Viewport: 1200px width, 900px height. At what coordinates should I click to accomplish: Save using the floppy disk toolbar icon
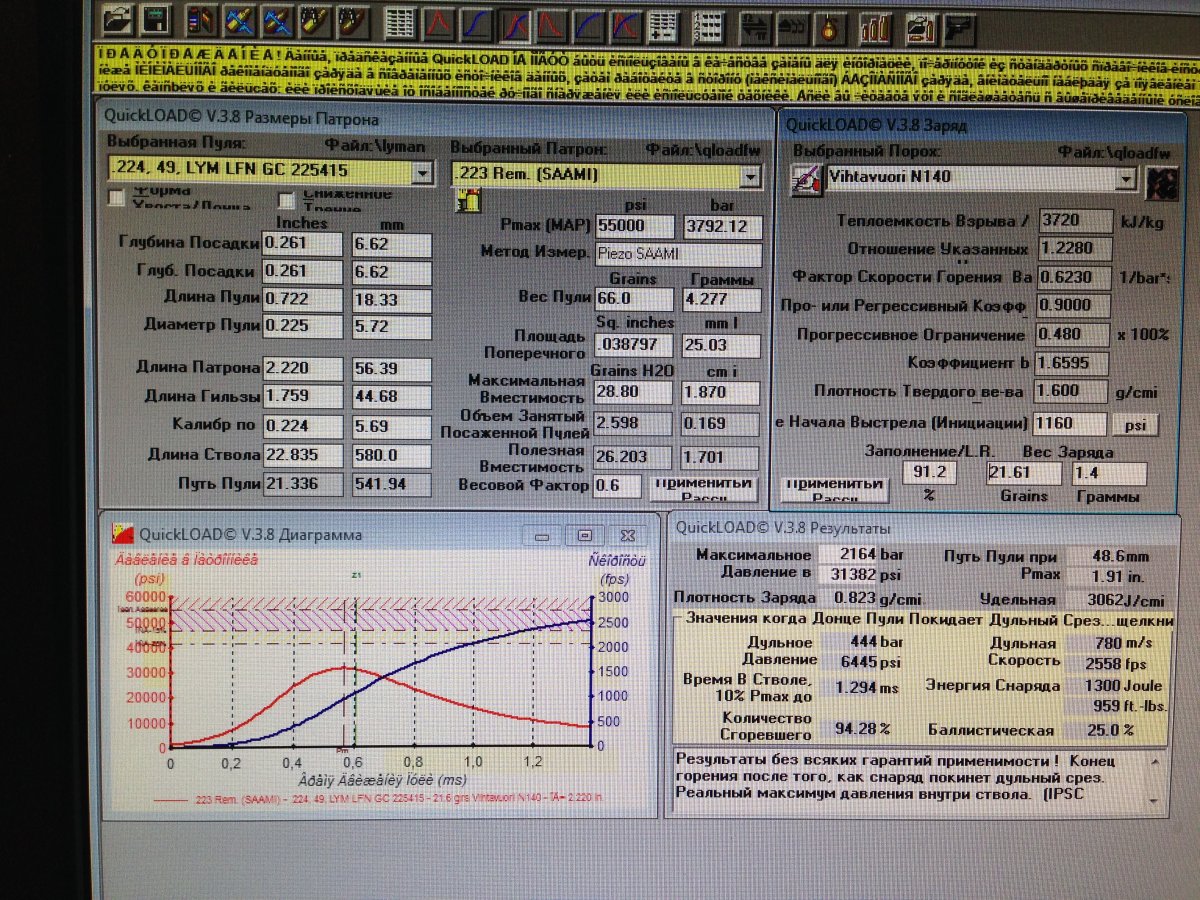pyautogui.click(x=155, y=22)
